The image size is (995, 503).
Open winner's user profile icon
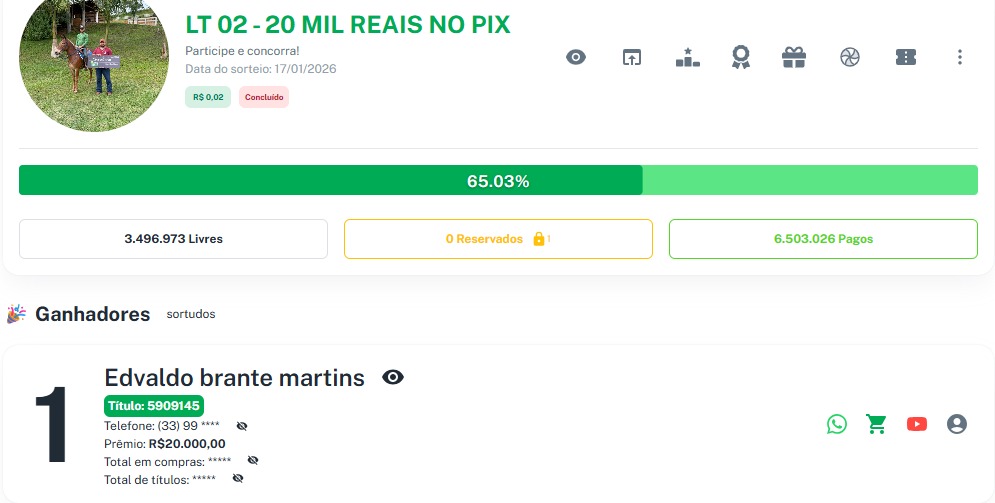click(x=957, y=424)
